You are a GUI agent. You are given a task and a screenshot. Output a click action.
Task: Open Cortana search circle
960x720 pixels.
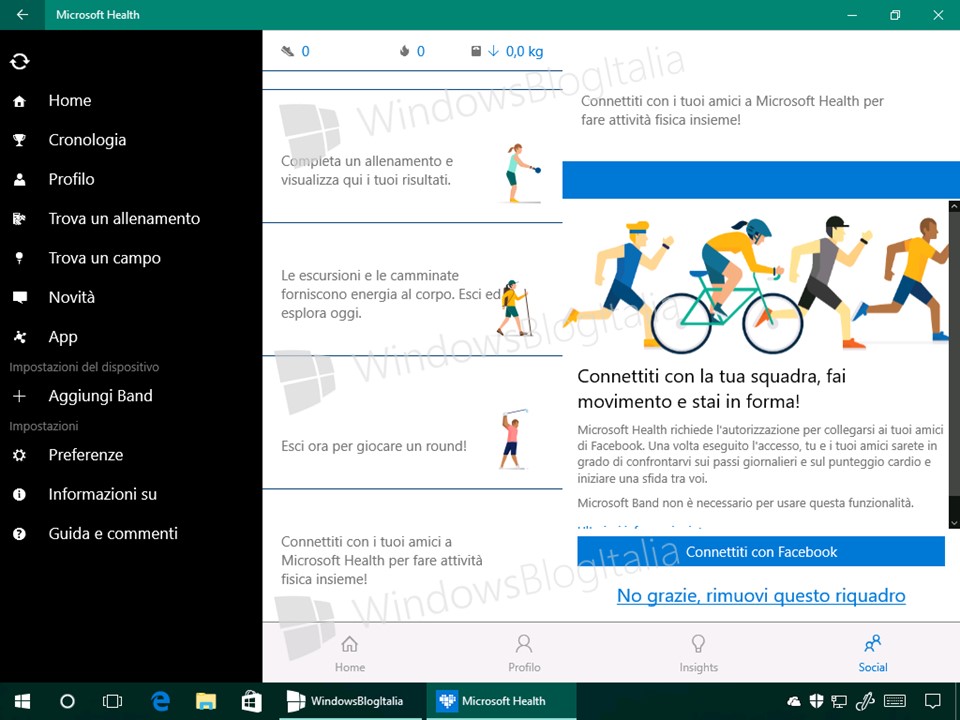(x=67, y=701)
